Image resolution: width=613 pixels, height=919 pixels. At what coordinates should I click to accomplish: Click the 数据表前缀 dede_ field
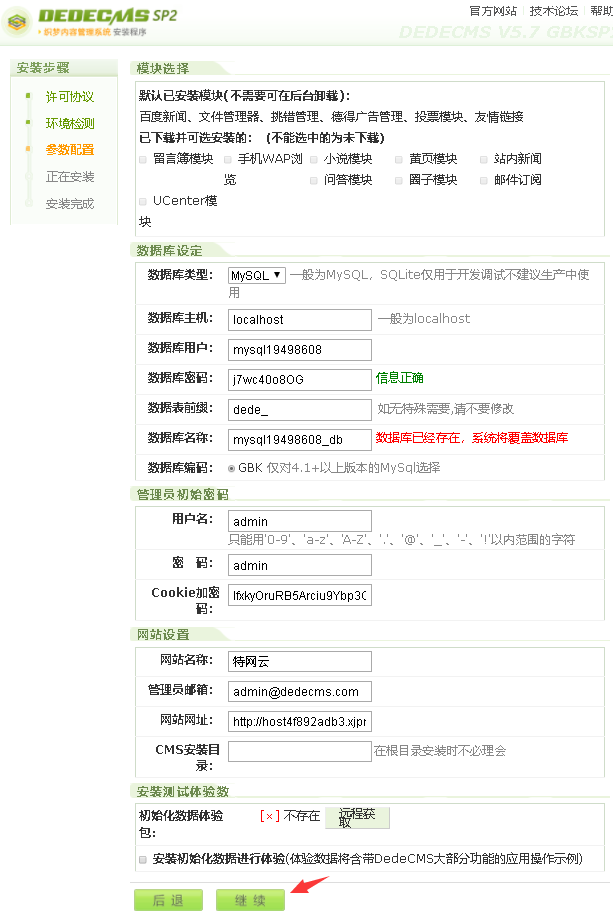pyautogui.click(x=299, y=410)
